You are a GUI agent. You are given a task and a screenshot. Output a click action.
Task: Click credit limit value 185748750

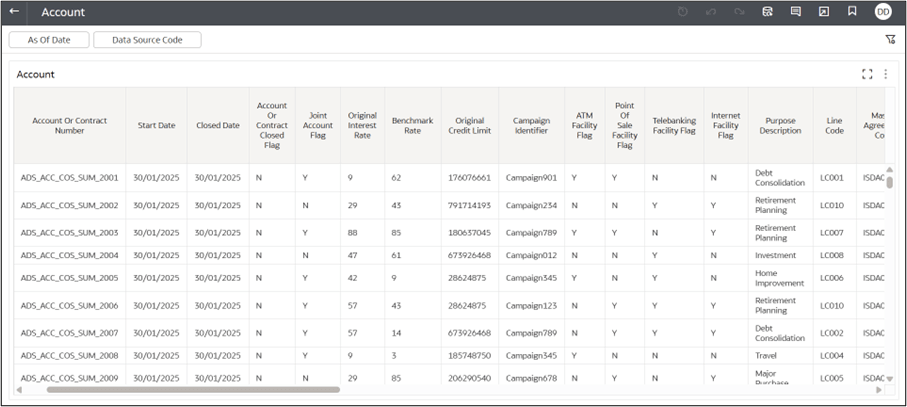click(469, 356)
